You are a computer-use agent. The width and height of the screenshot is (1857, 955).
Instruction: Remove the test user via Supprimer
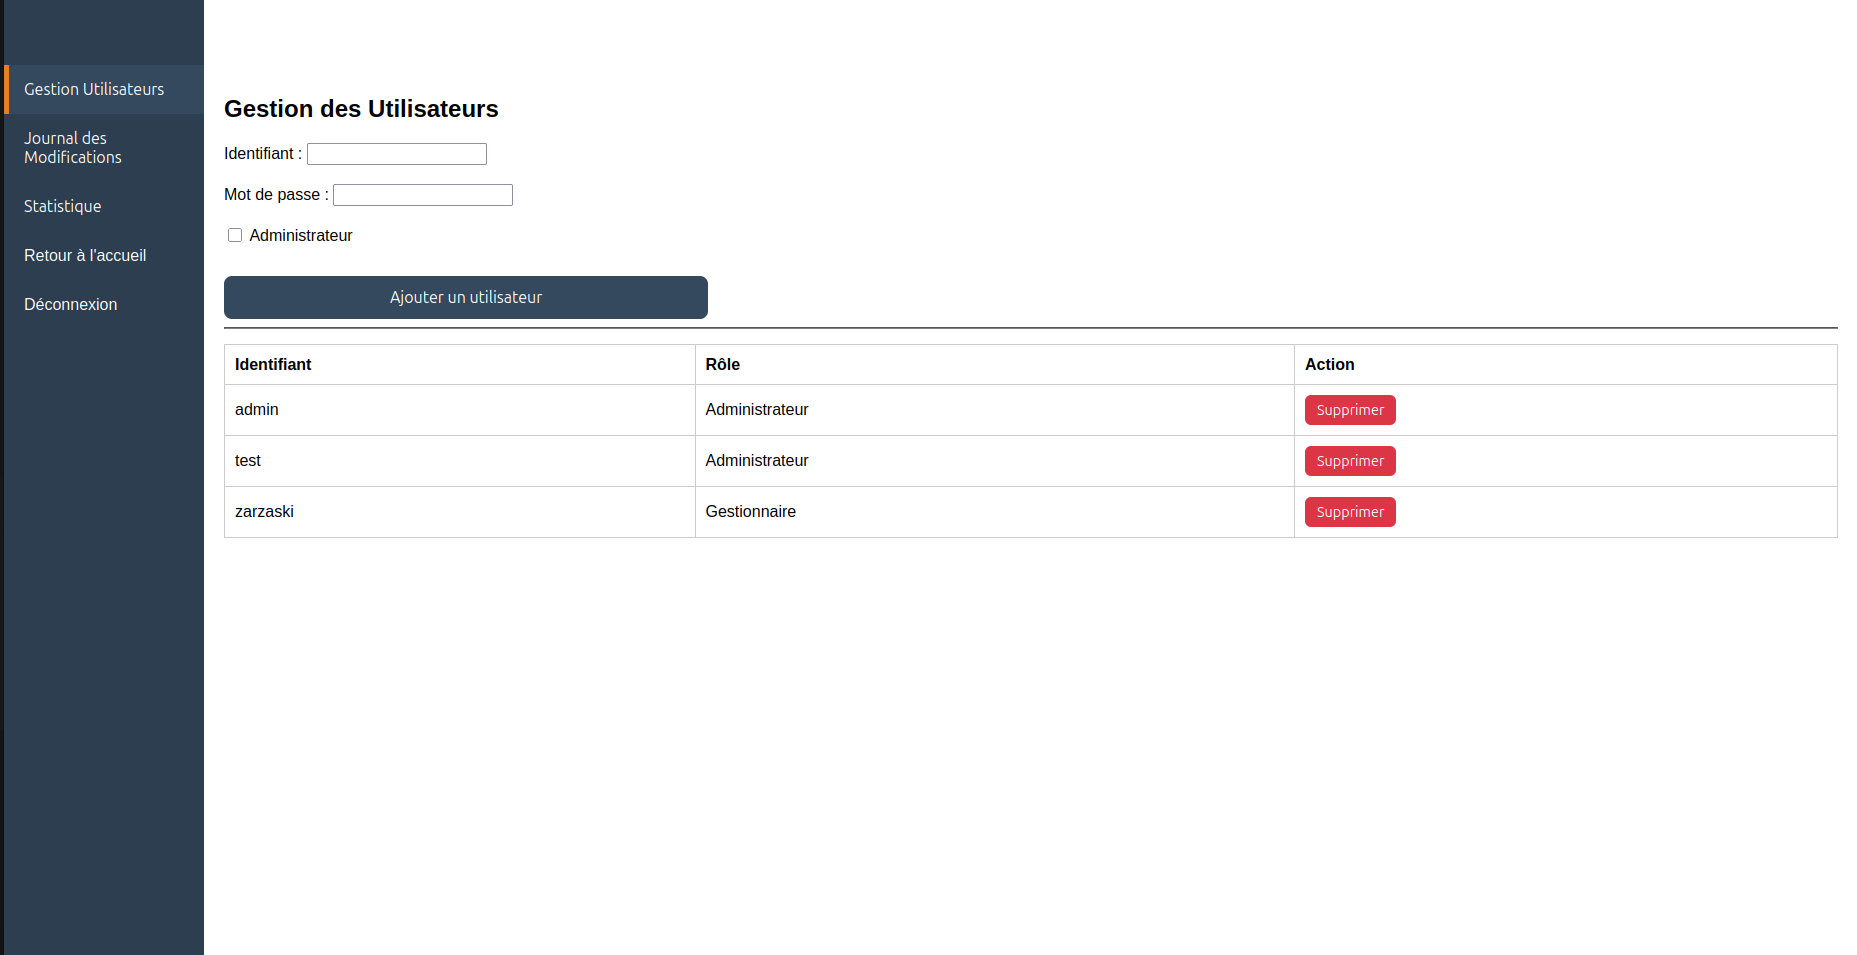pos(1349,461)
